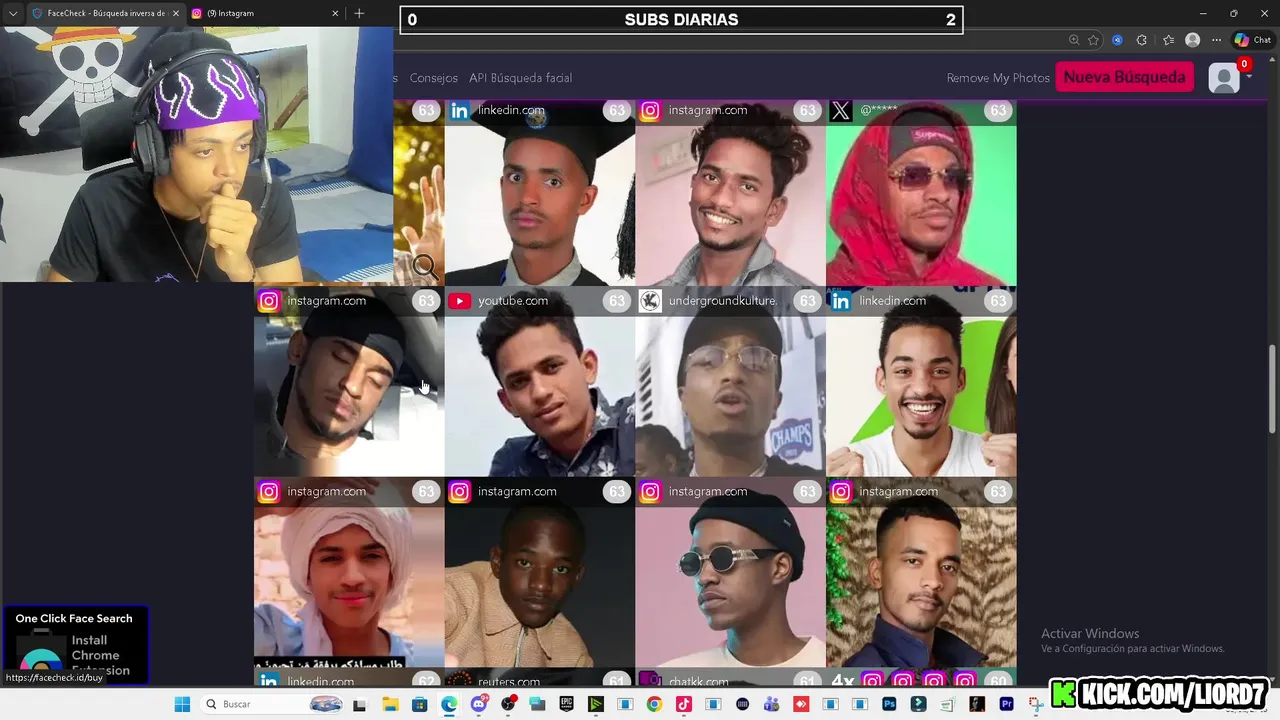This screenshot has height=720, width=1280.
Task: Click the Remove My Photos link
Action: (x=998, y=78)
